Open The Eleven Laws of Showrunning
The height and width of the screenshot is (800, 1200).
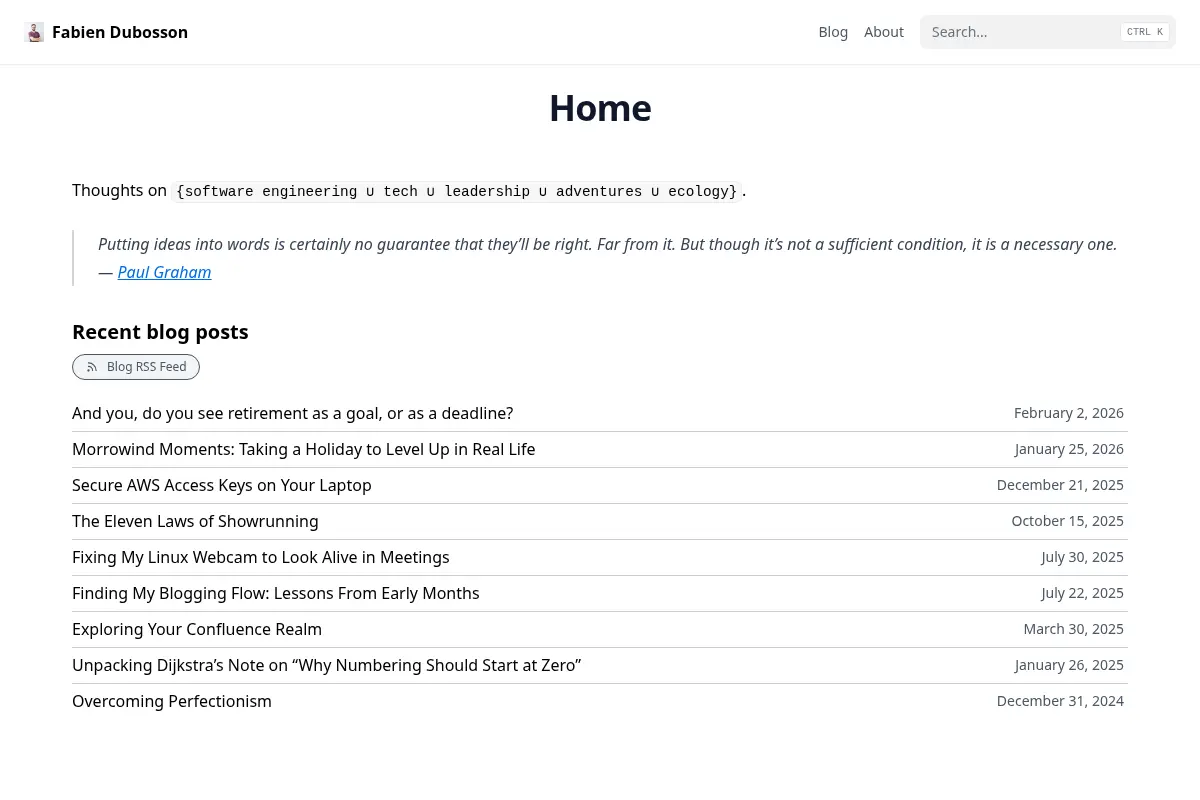click(x=195, y=521)
